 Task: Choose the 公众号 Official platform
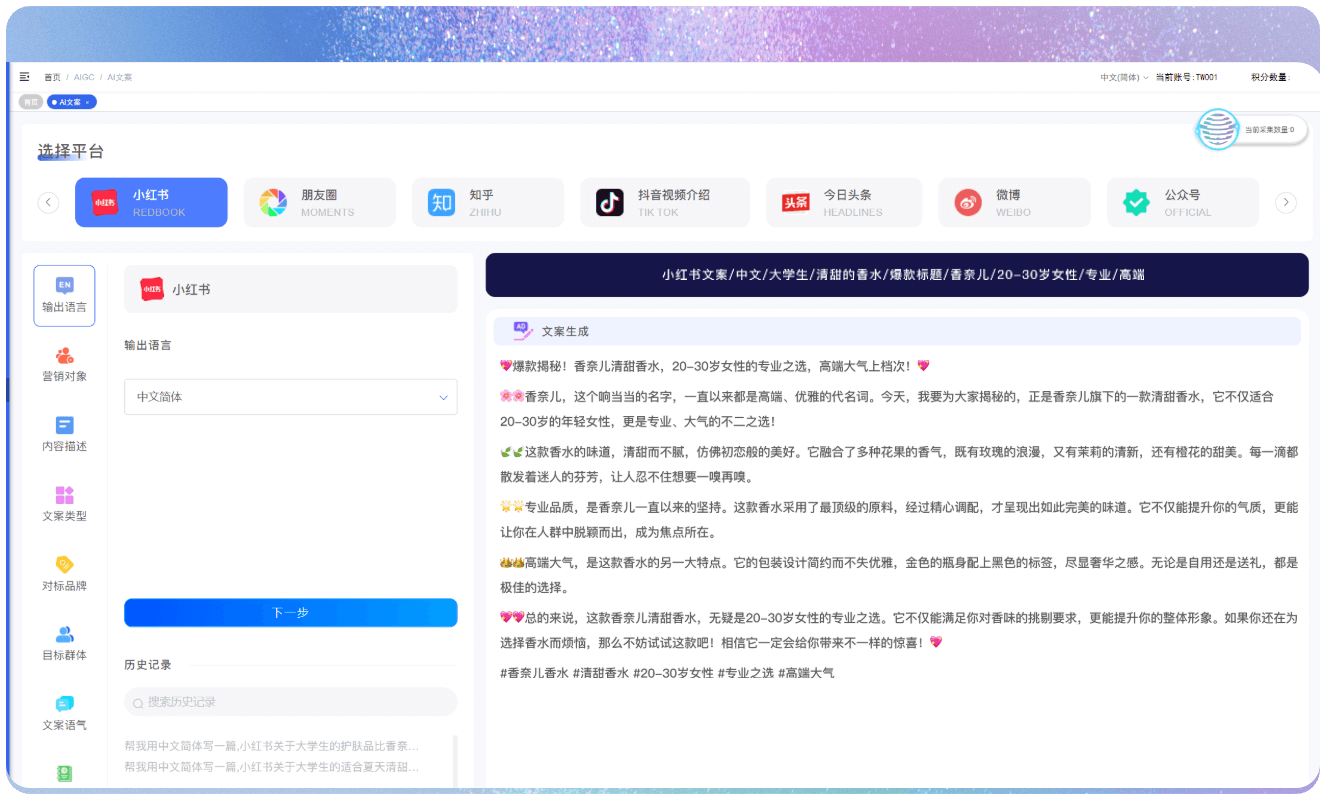pyautogui.click(x=1182, y=203)
